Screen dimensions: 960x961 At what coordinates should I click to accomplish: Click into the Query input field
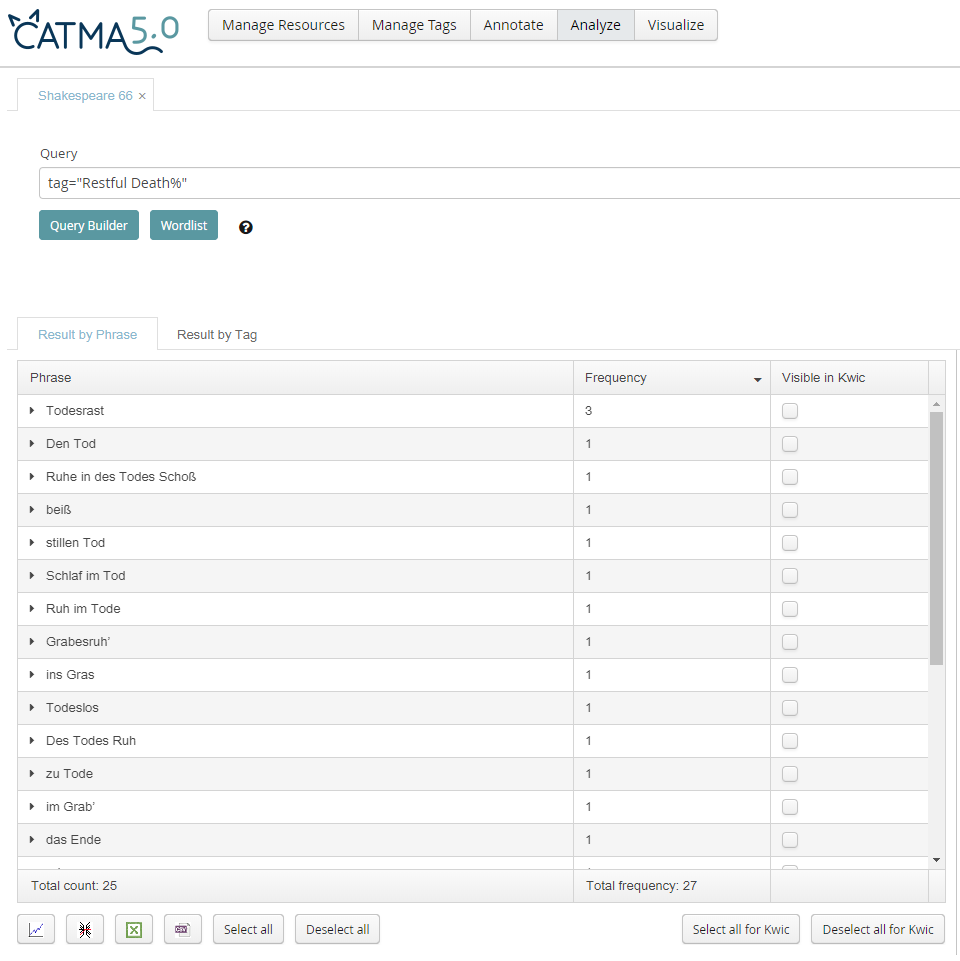500,183
